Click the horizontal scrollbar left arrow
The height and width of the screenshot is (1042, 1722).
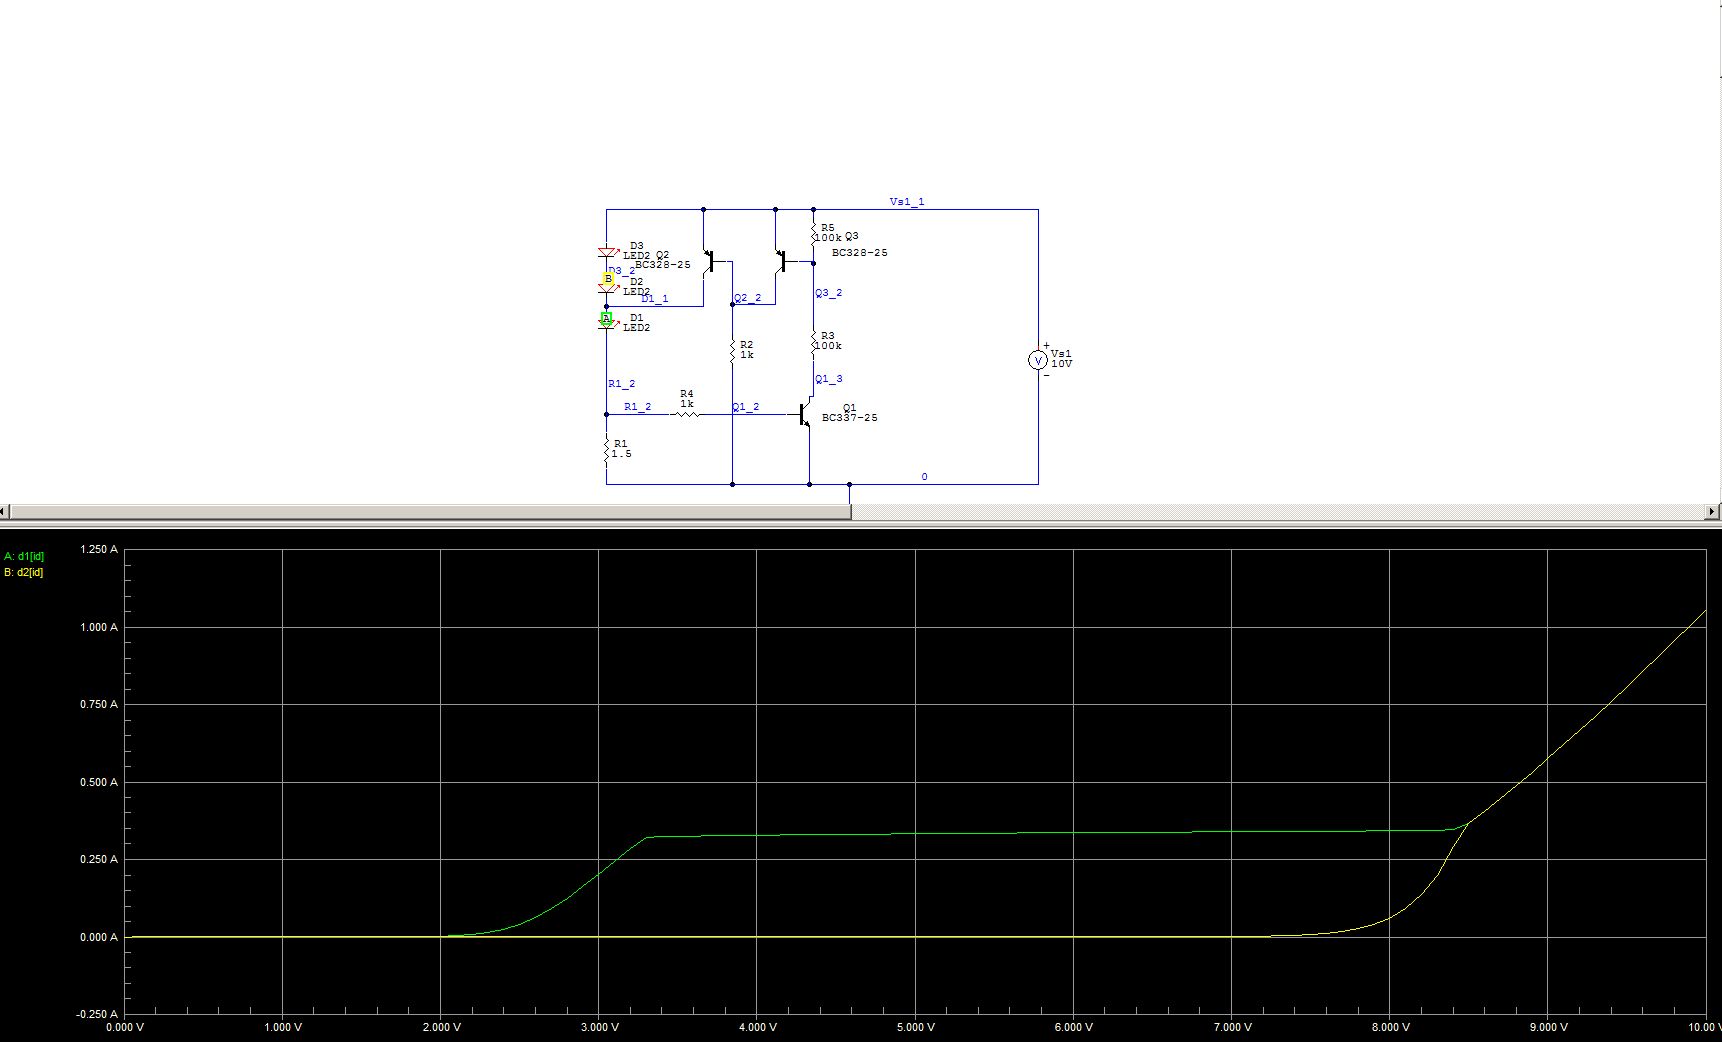(x=4, y=512)
